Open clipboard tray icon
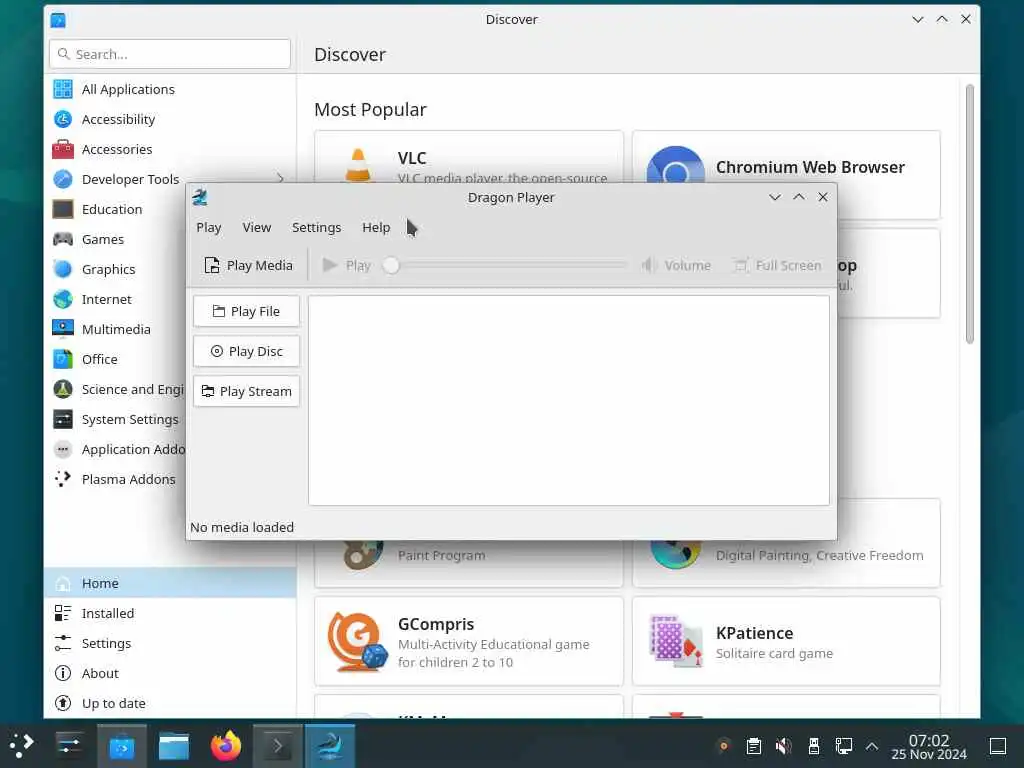The height and width of the screenshot is (768, 1024). tap(754, 745)
